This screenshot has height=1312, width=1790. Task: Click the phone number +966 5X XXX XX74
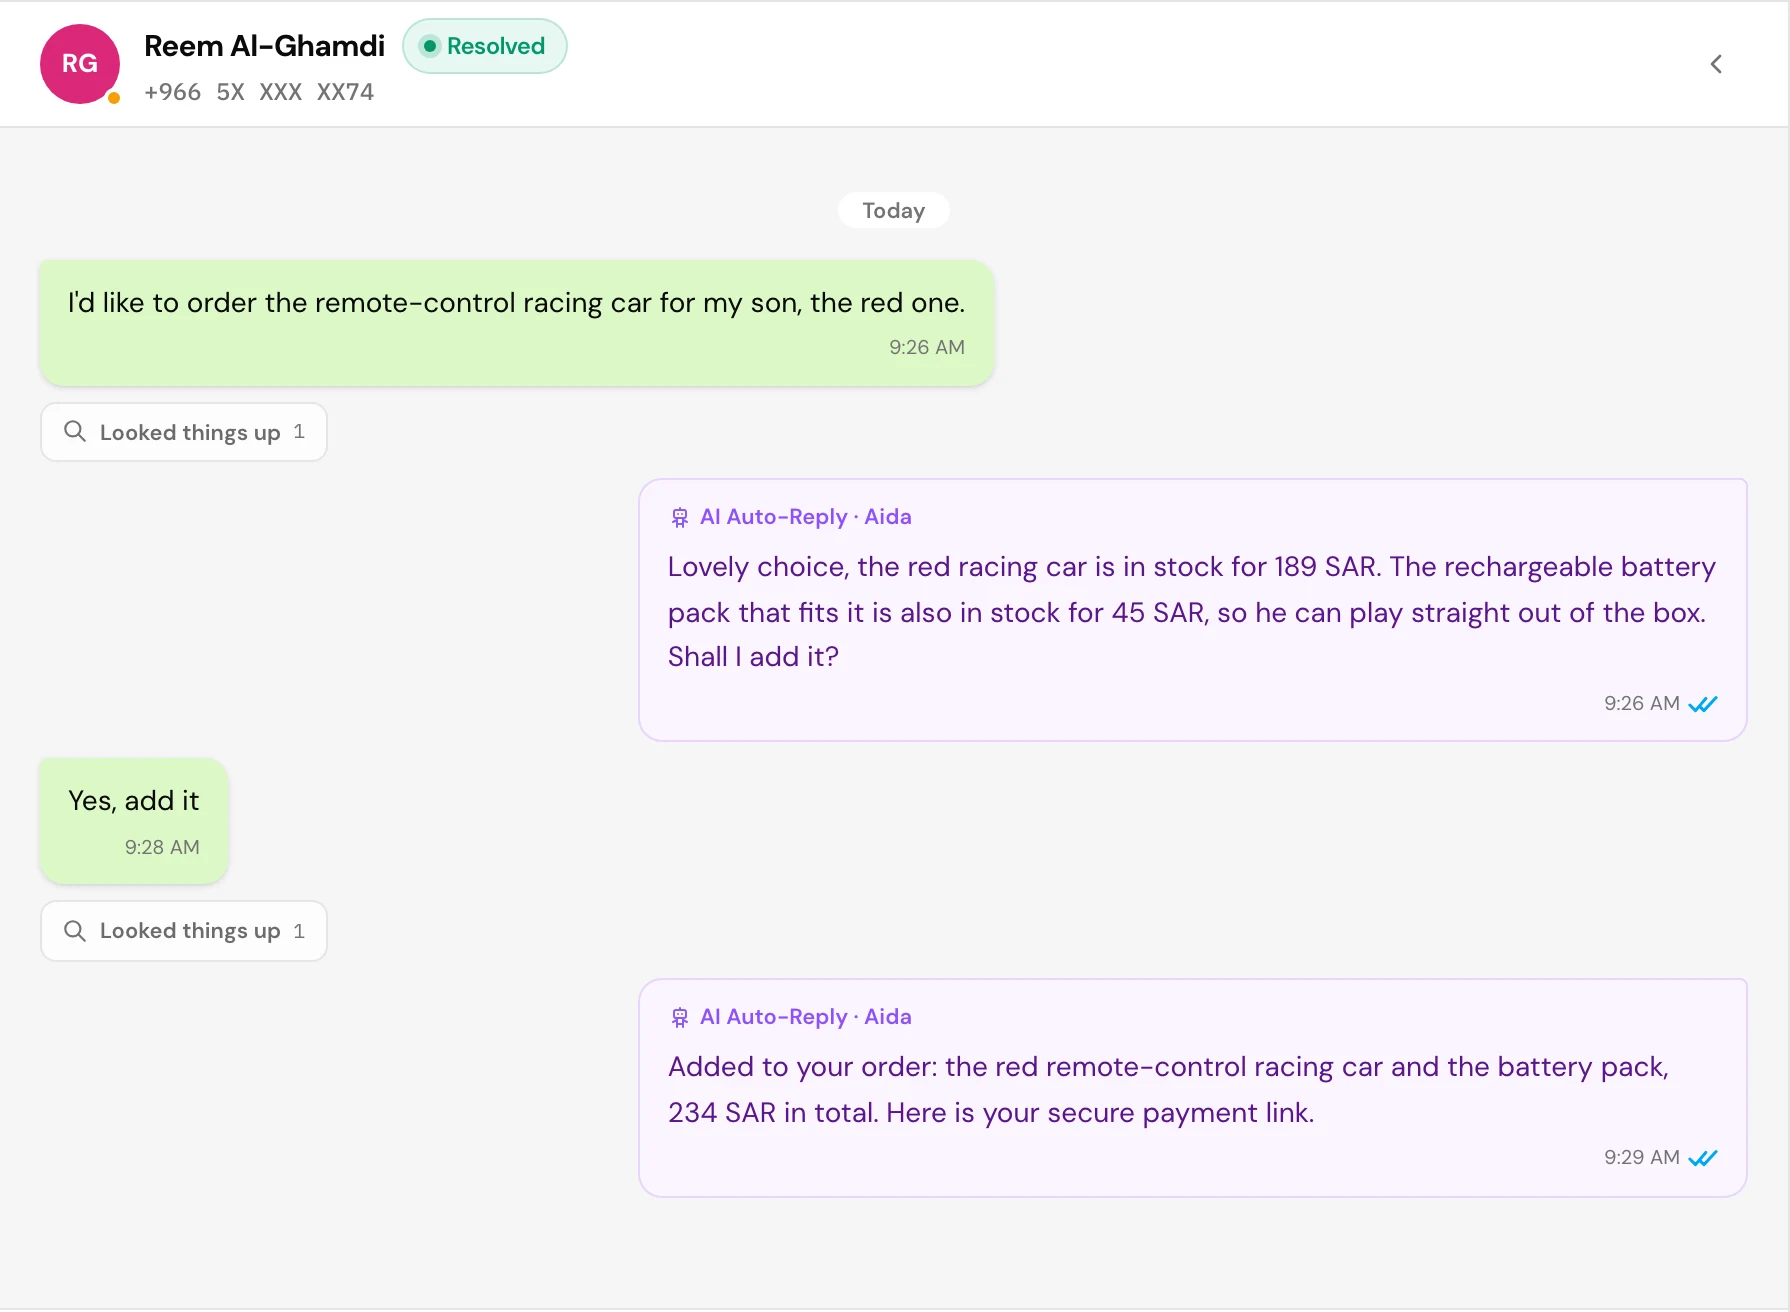point(259,92)
